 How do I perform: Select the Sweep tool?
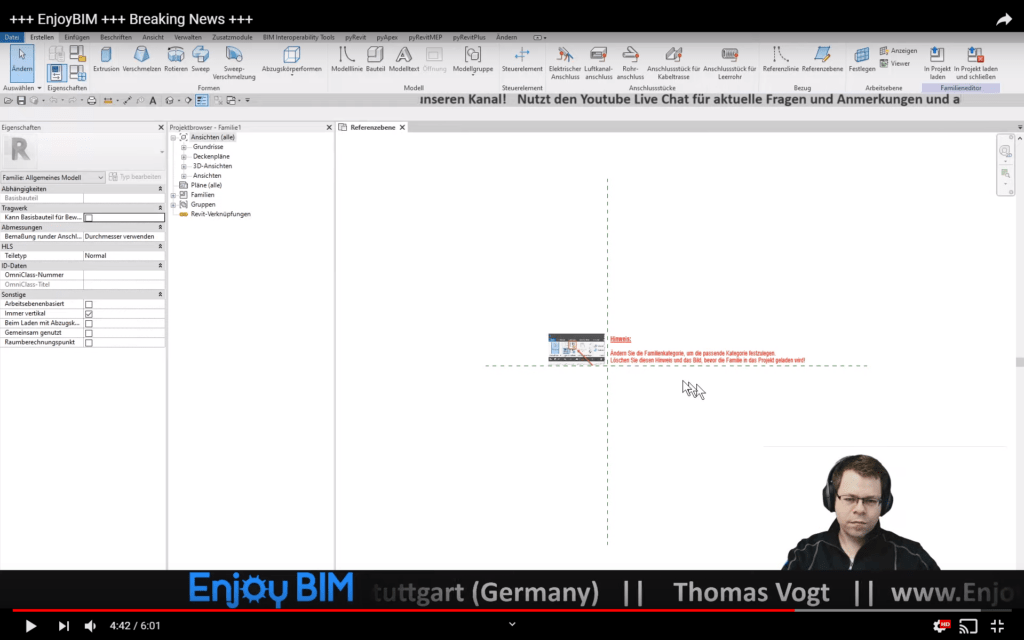[x=200, y=59]
